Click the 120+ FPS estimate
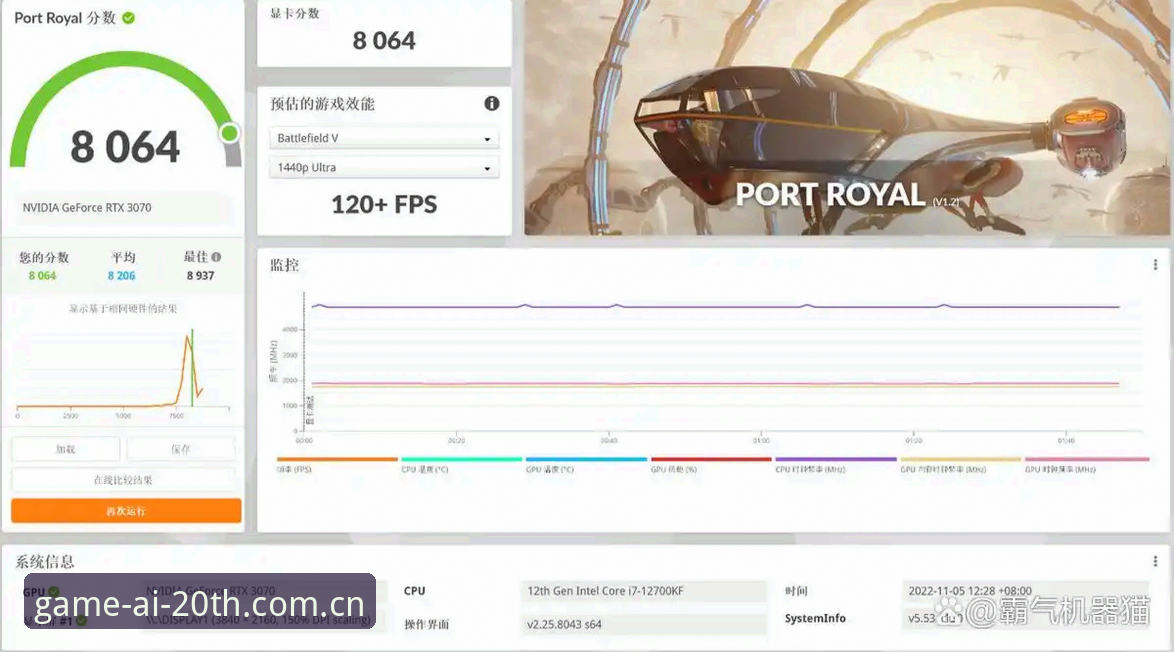The width and height of the screenshot is (1174, 652). click(x=384, y=204)
